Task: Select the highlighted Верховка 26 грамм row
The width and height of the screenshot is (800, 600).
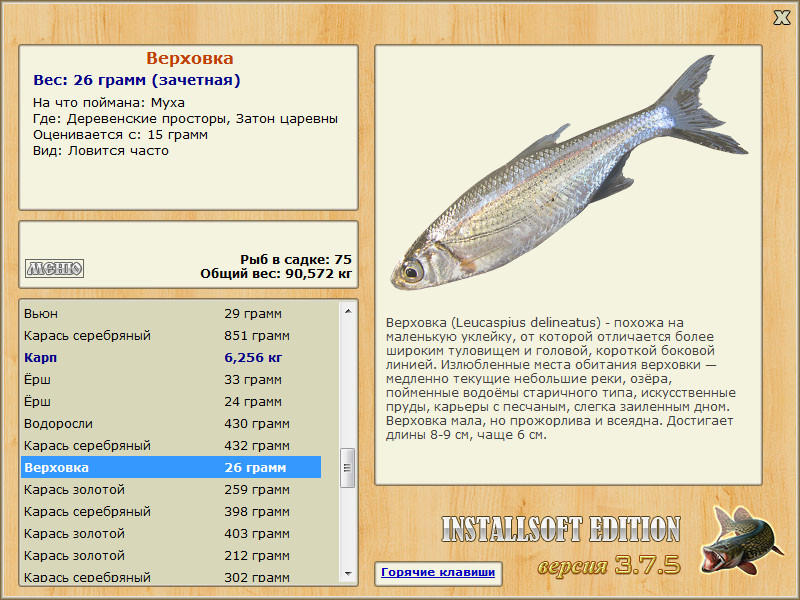Action: point(171,467)
